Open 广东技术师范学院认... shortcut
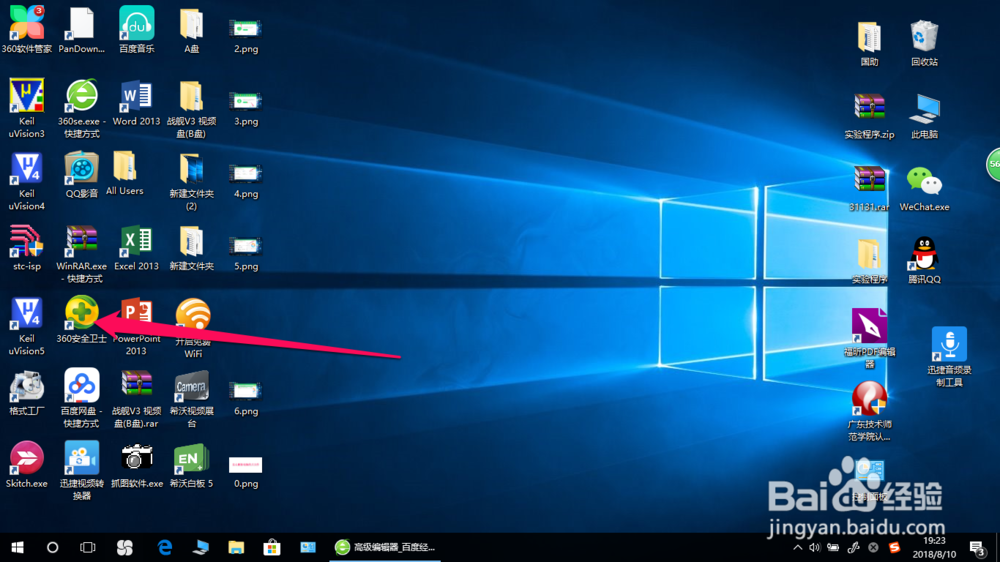1000x562 pixels. (869, 399)
